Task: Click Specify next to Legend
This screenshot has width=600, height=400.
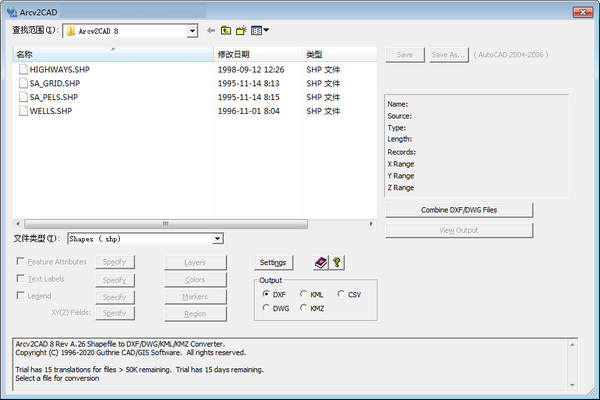Action: tap(115, 297)
